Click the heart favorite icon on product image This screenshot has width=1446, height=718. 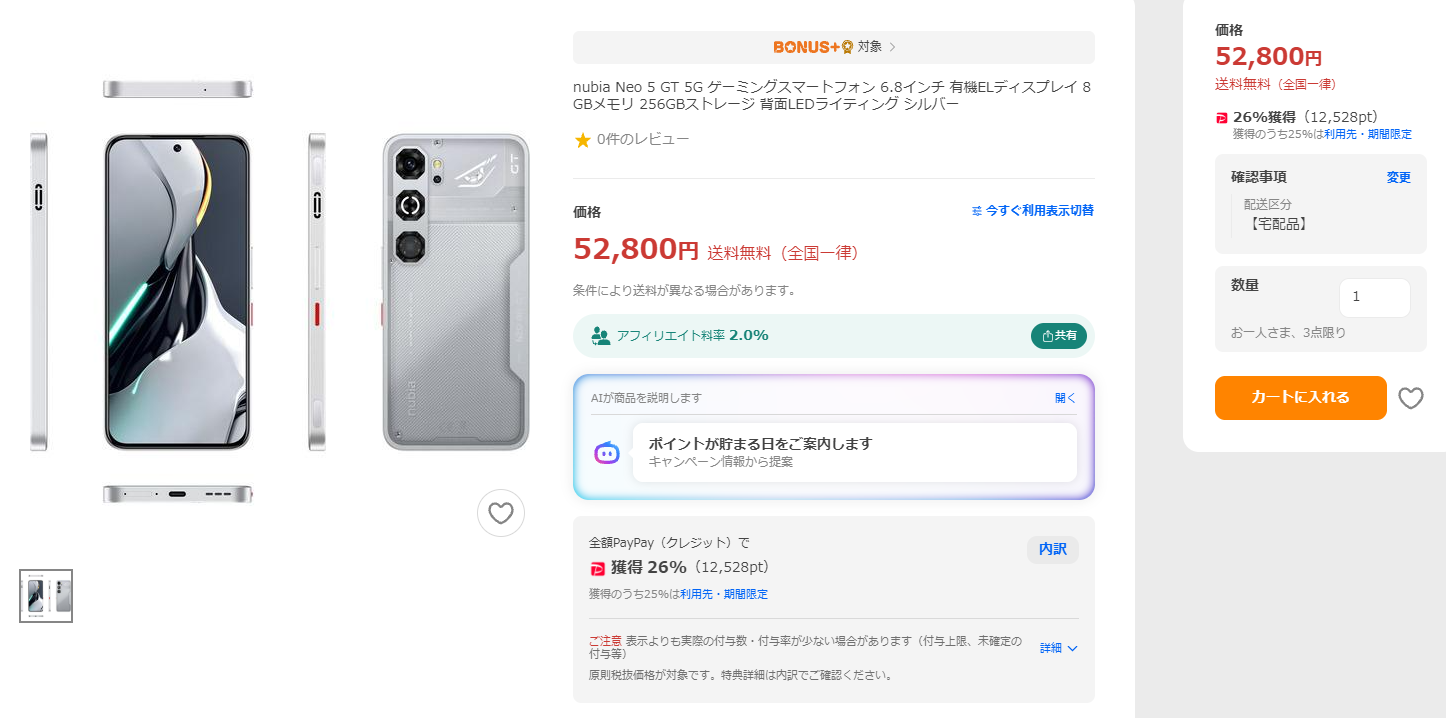pyautogui.click(x=500, y=513)
